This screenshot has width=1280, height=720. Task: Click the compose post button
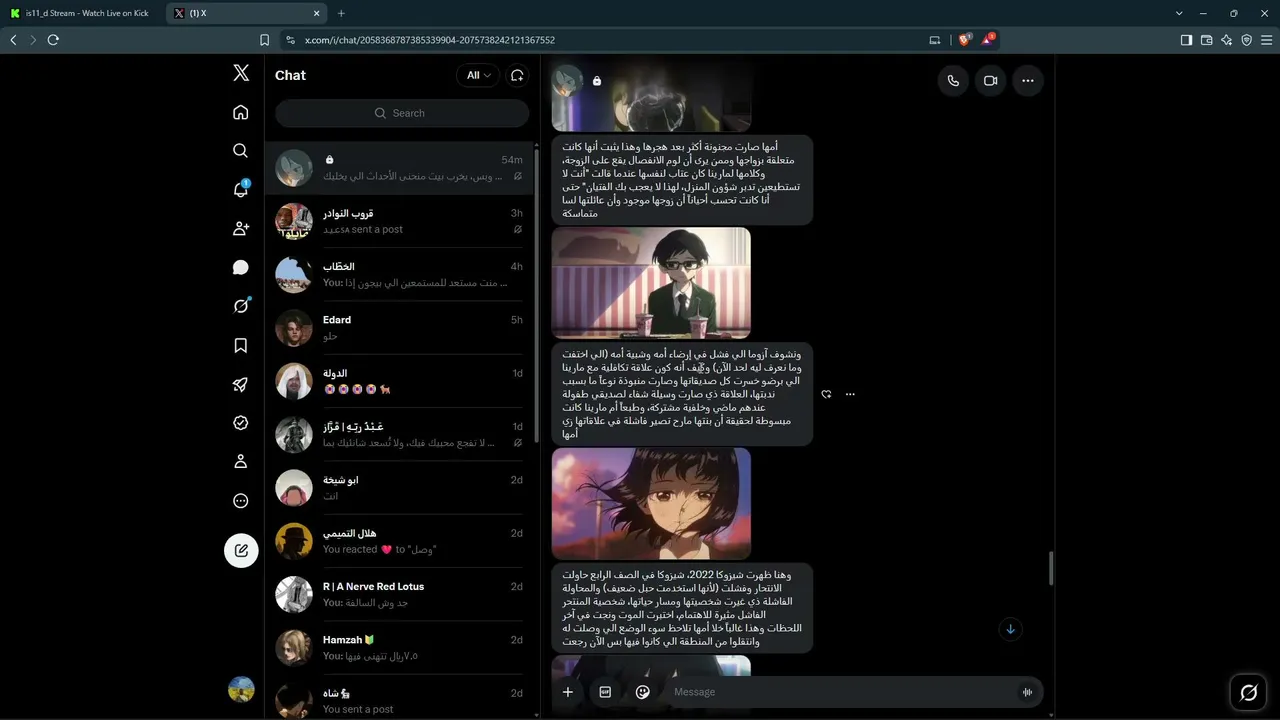[x=241, y=550]
